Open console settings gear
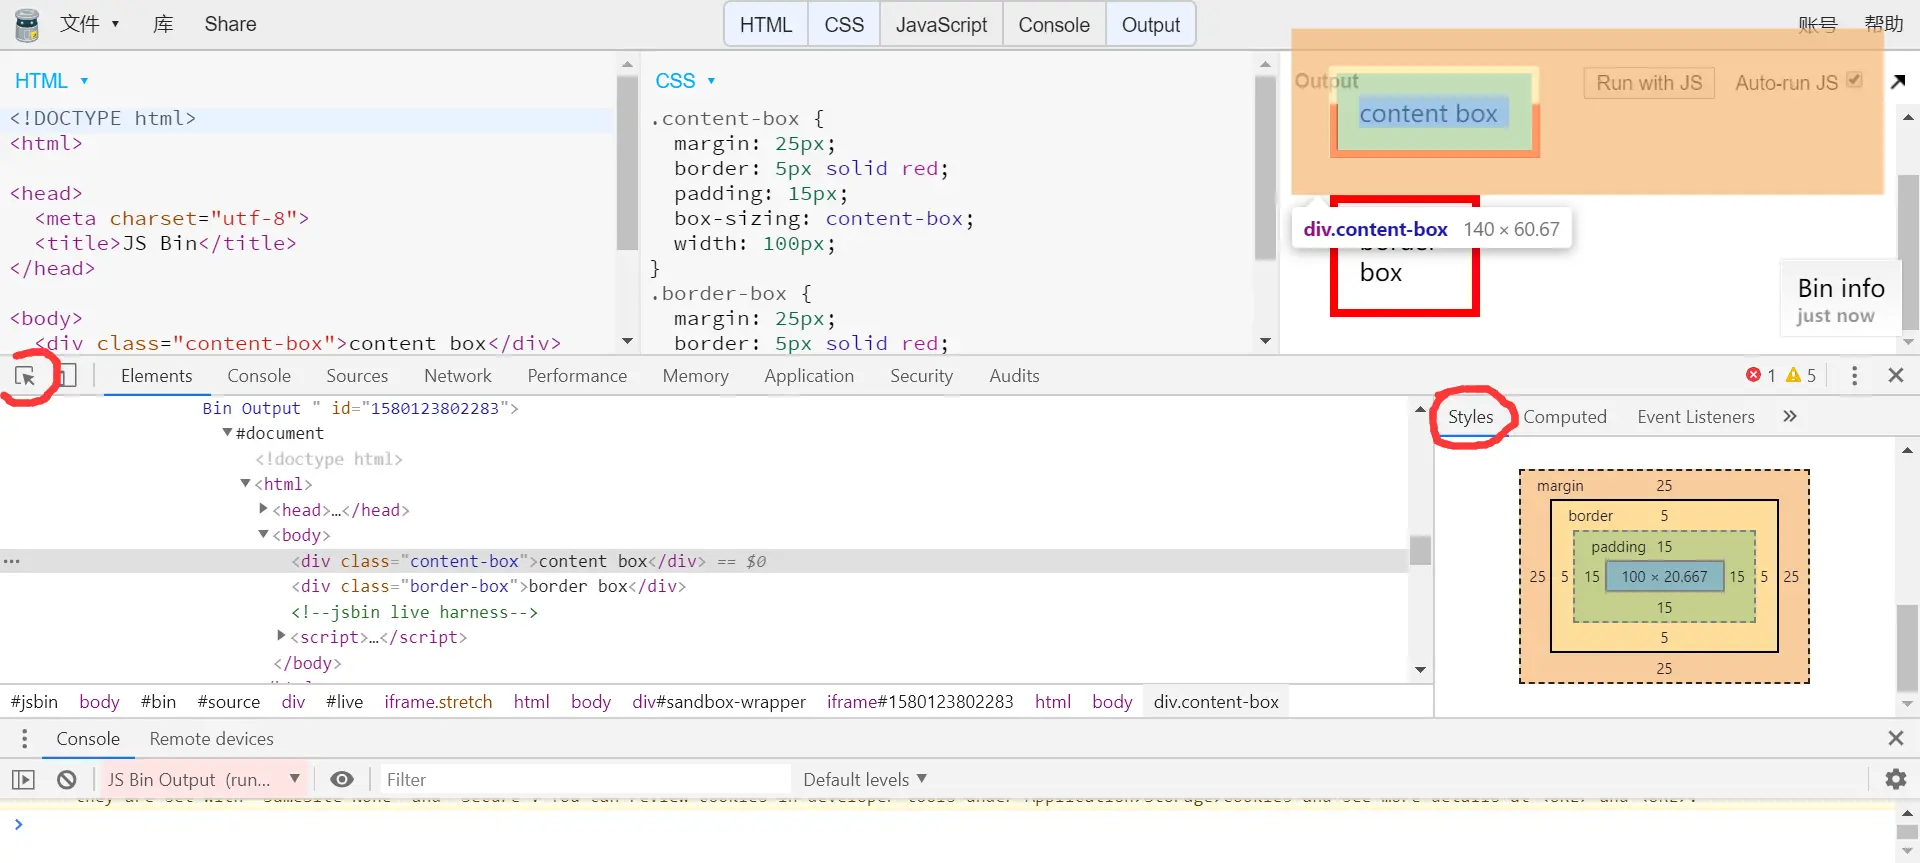 click(x=1895, y=779)
